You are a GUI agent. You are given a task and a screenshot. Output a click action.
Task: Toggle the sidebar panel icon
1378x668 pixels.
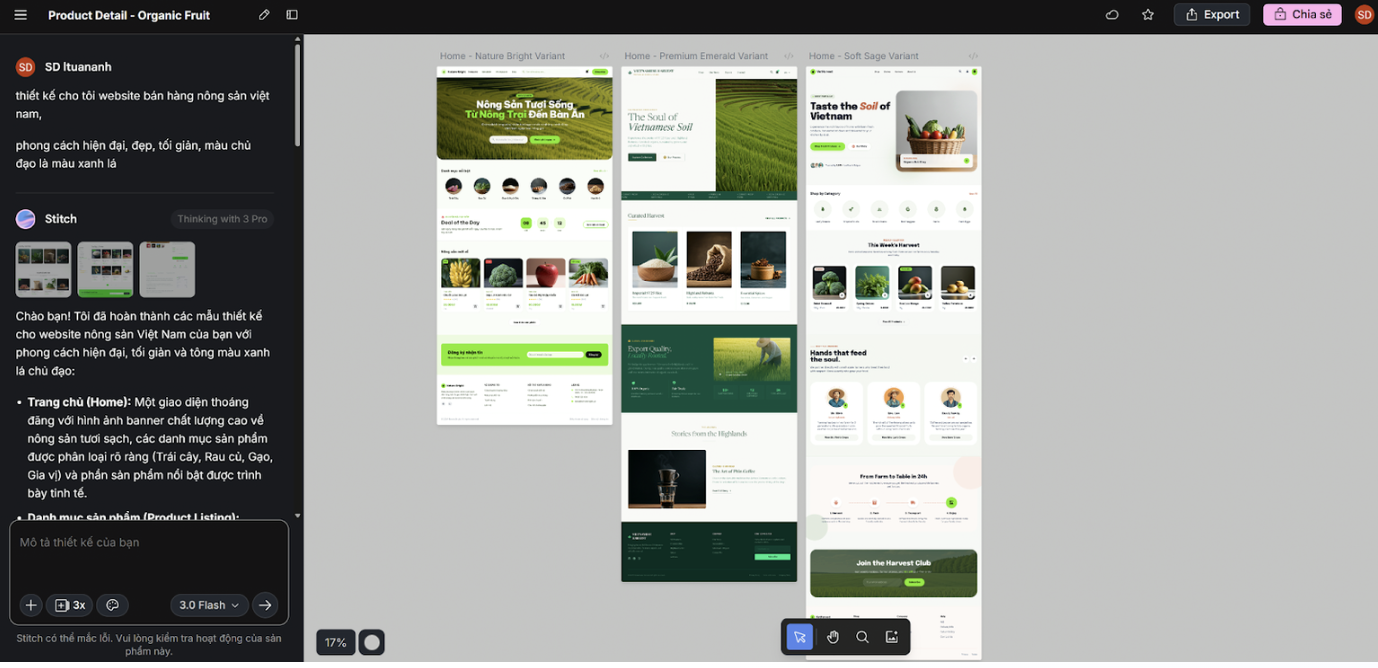(x=292, y=15)
